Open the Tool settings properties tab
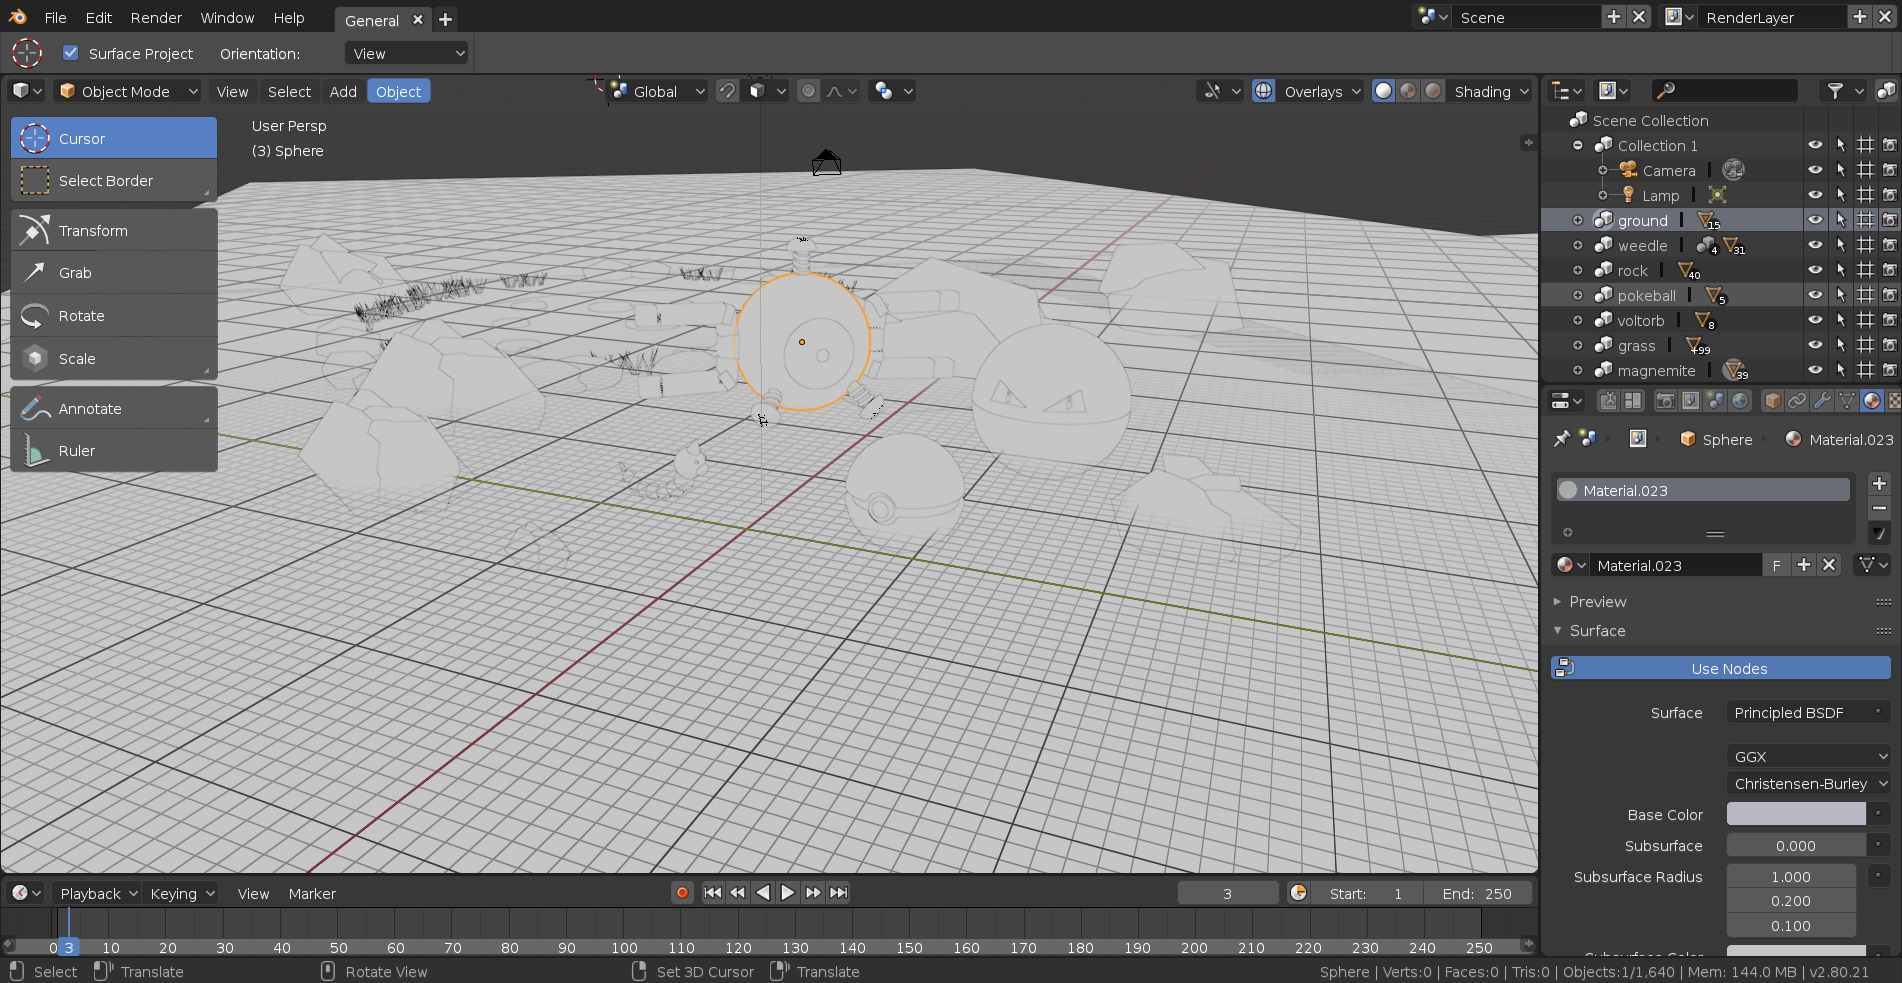Screen dimensions: 1902x983 click(1609, 401)
